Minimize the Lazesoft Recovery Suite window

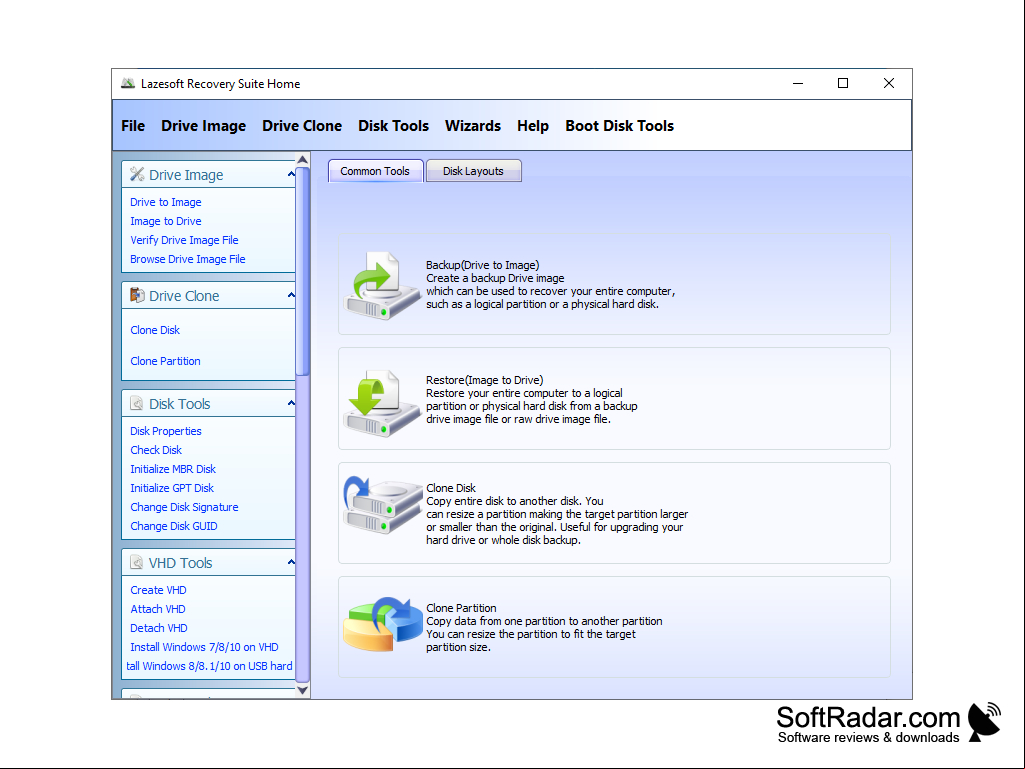[x=798, y=83]
